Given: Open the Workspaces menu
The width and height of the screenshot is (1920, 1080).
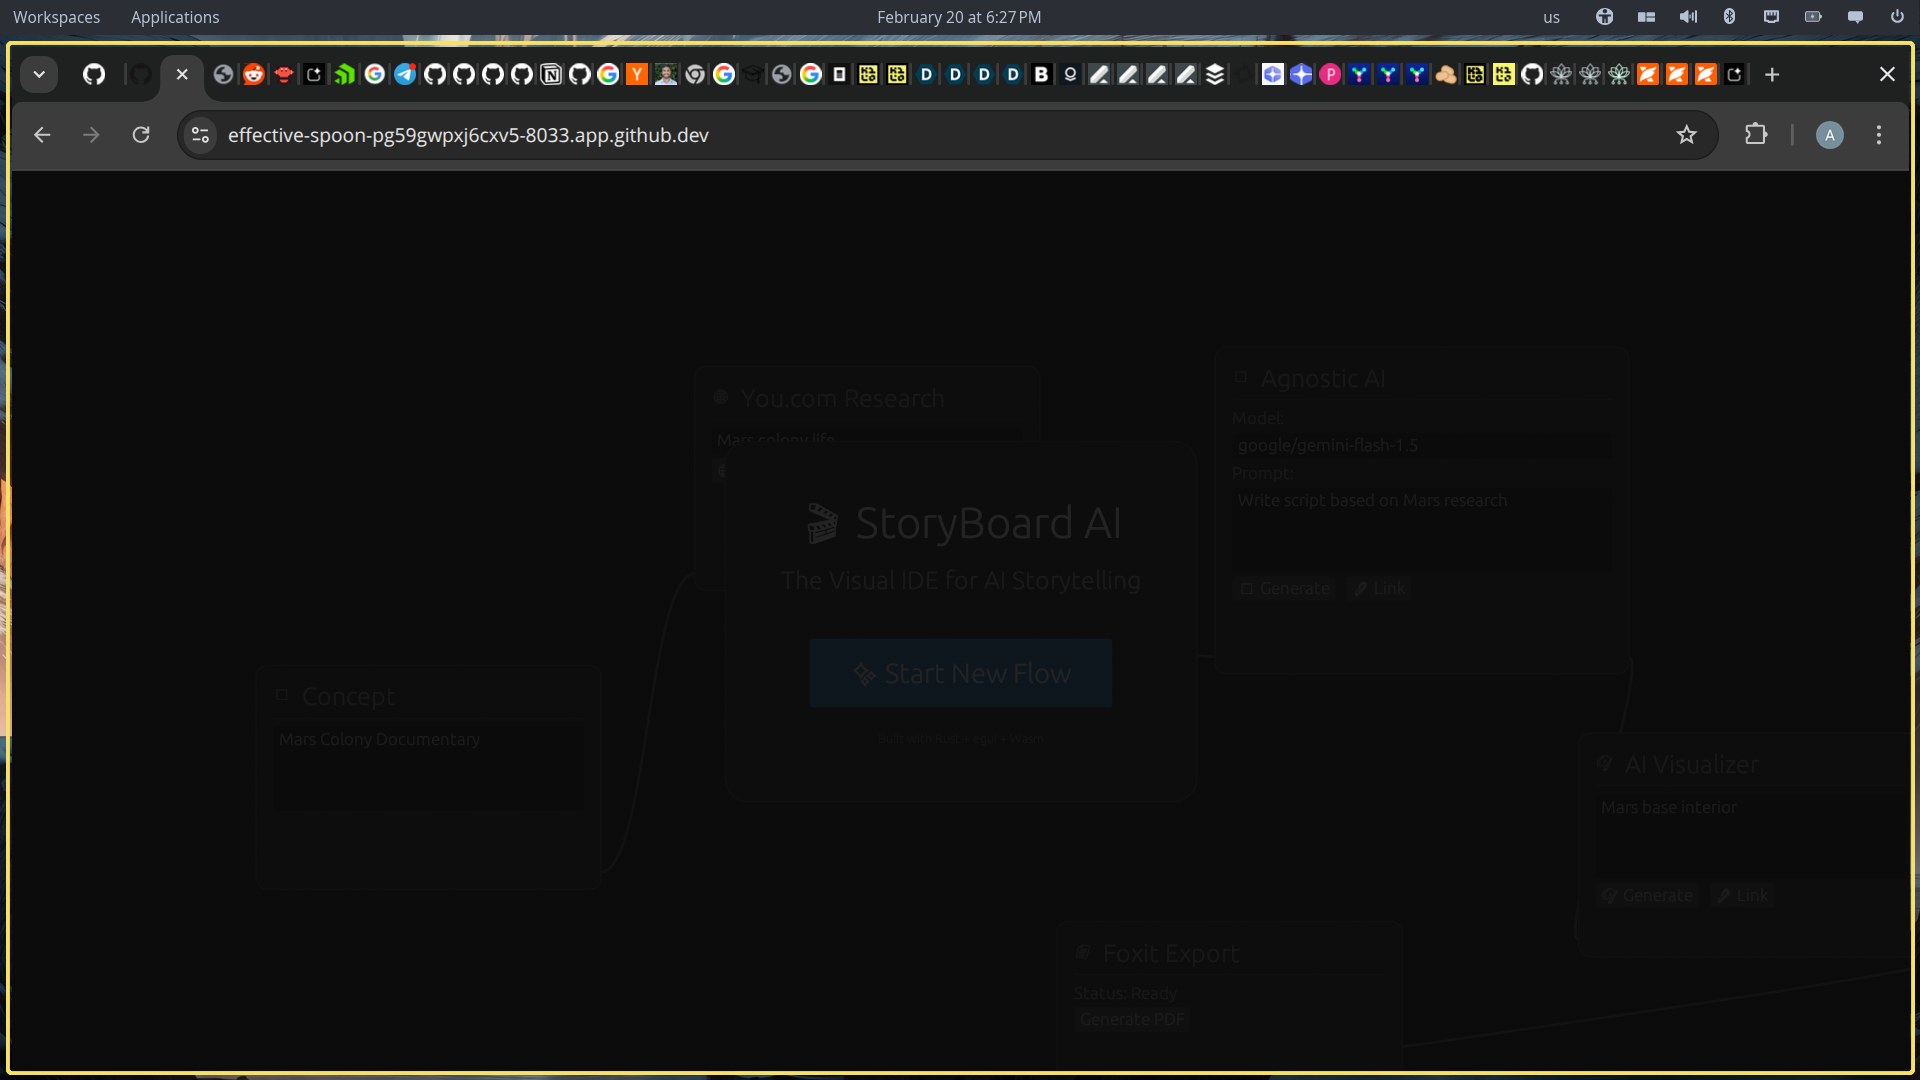Looking at the screenshot, I should pyautogui.click(x=56, y=17).
